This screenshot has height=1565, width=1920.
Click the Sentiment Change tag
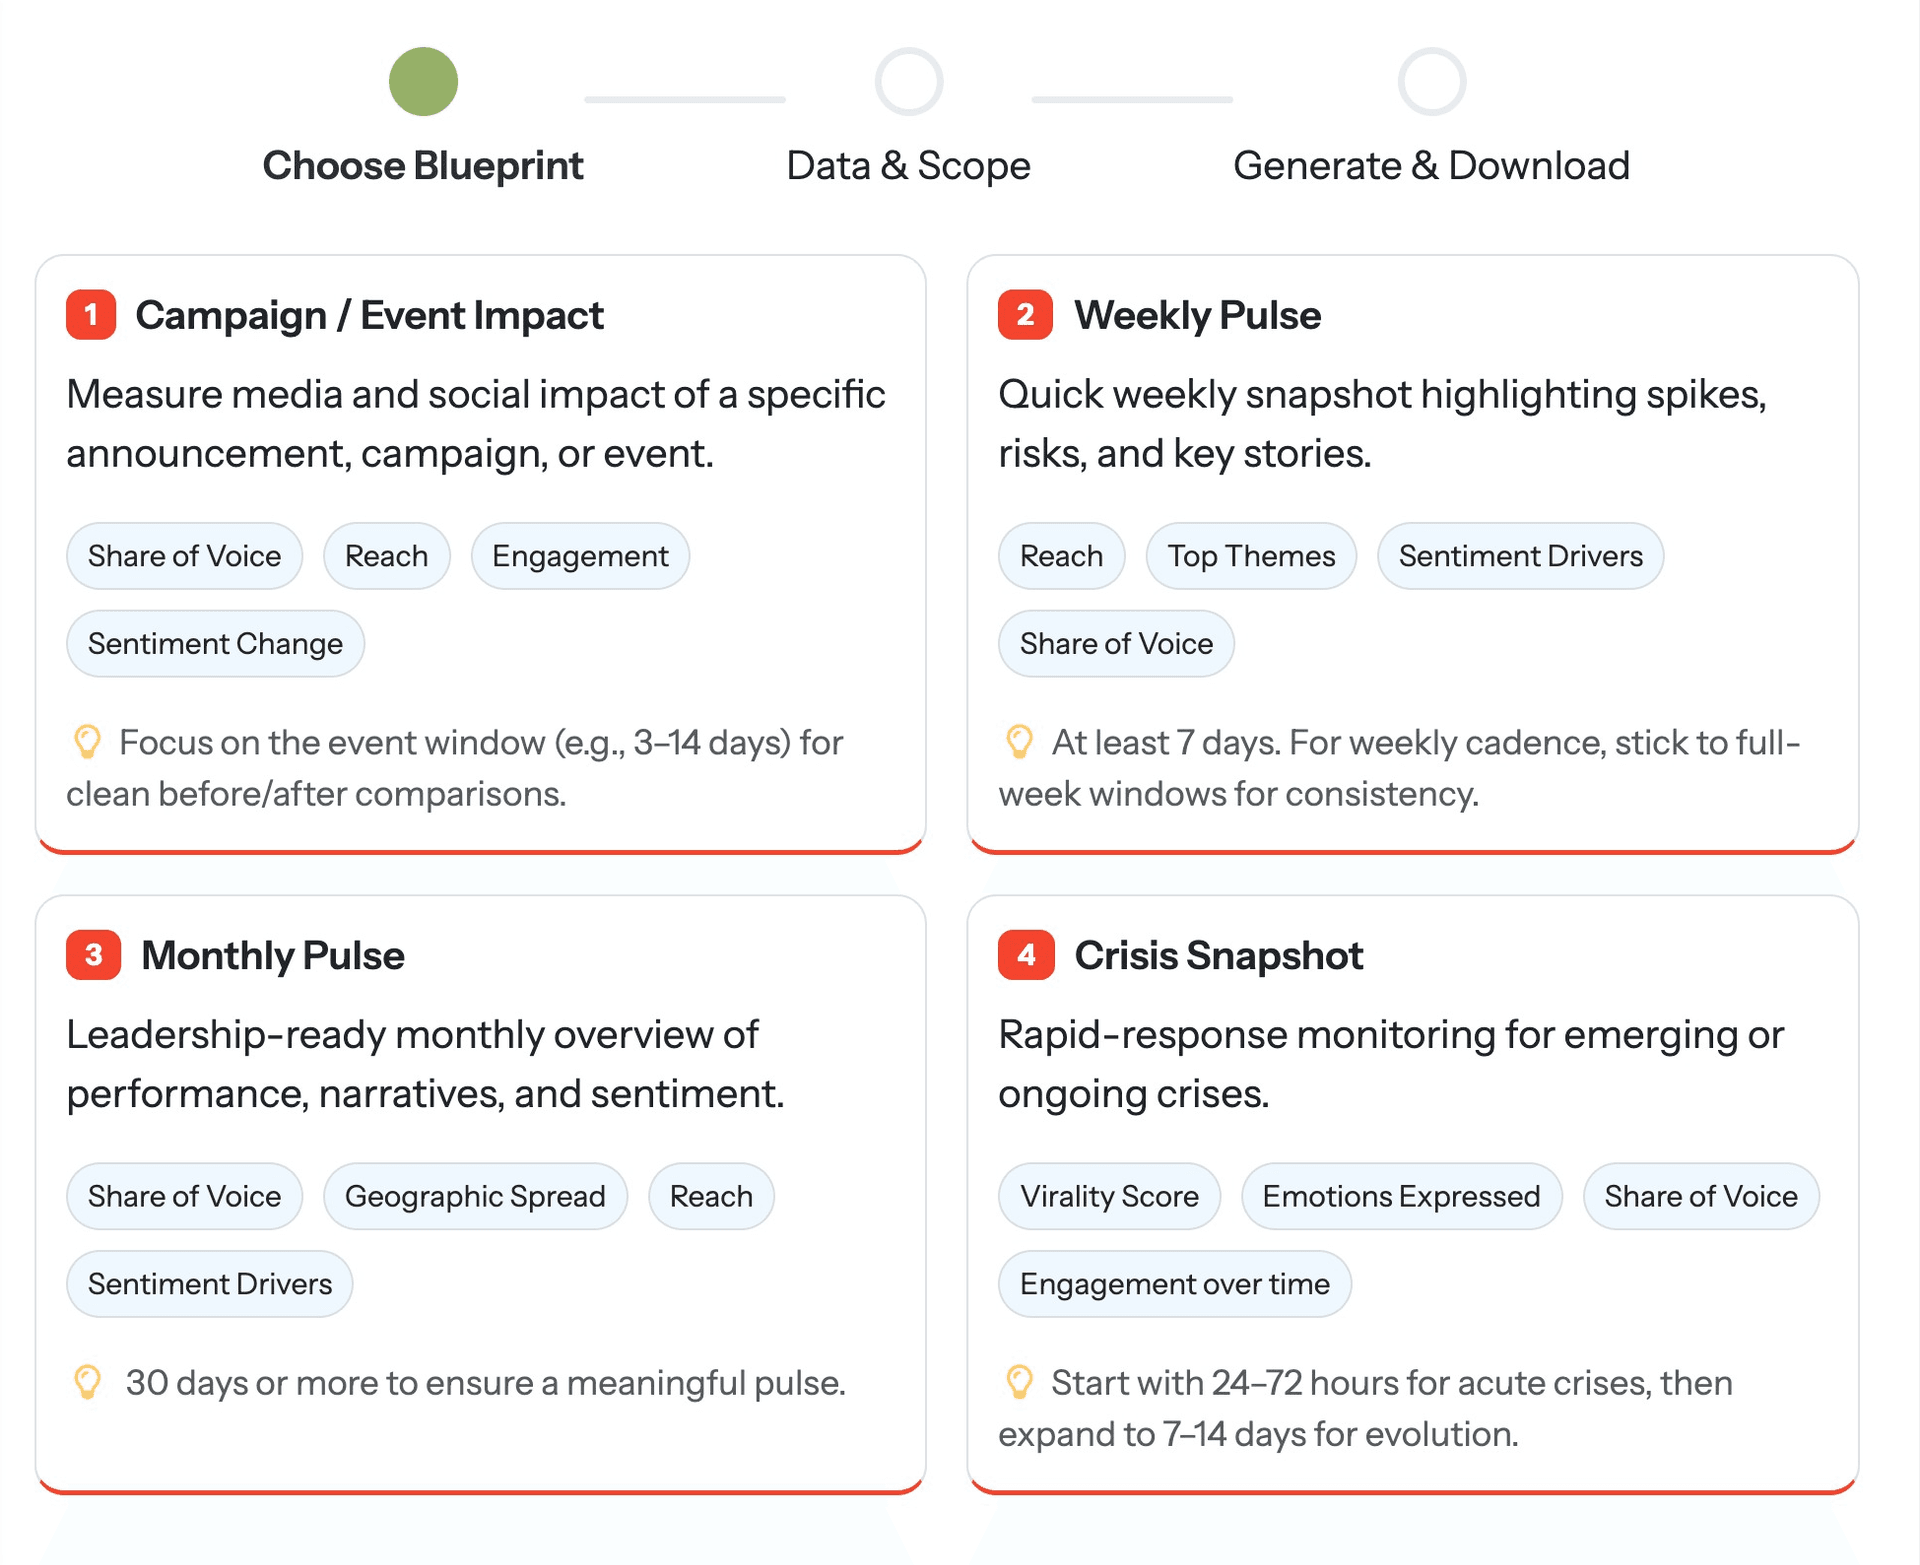215,644
